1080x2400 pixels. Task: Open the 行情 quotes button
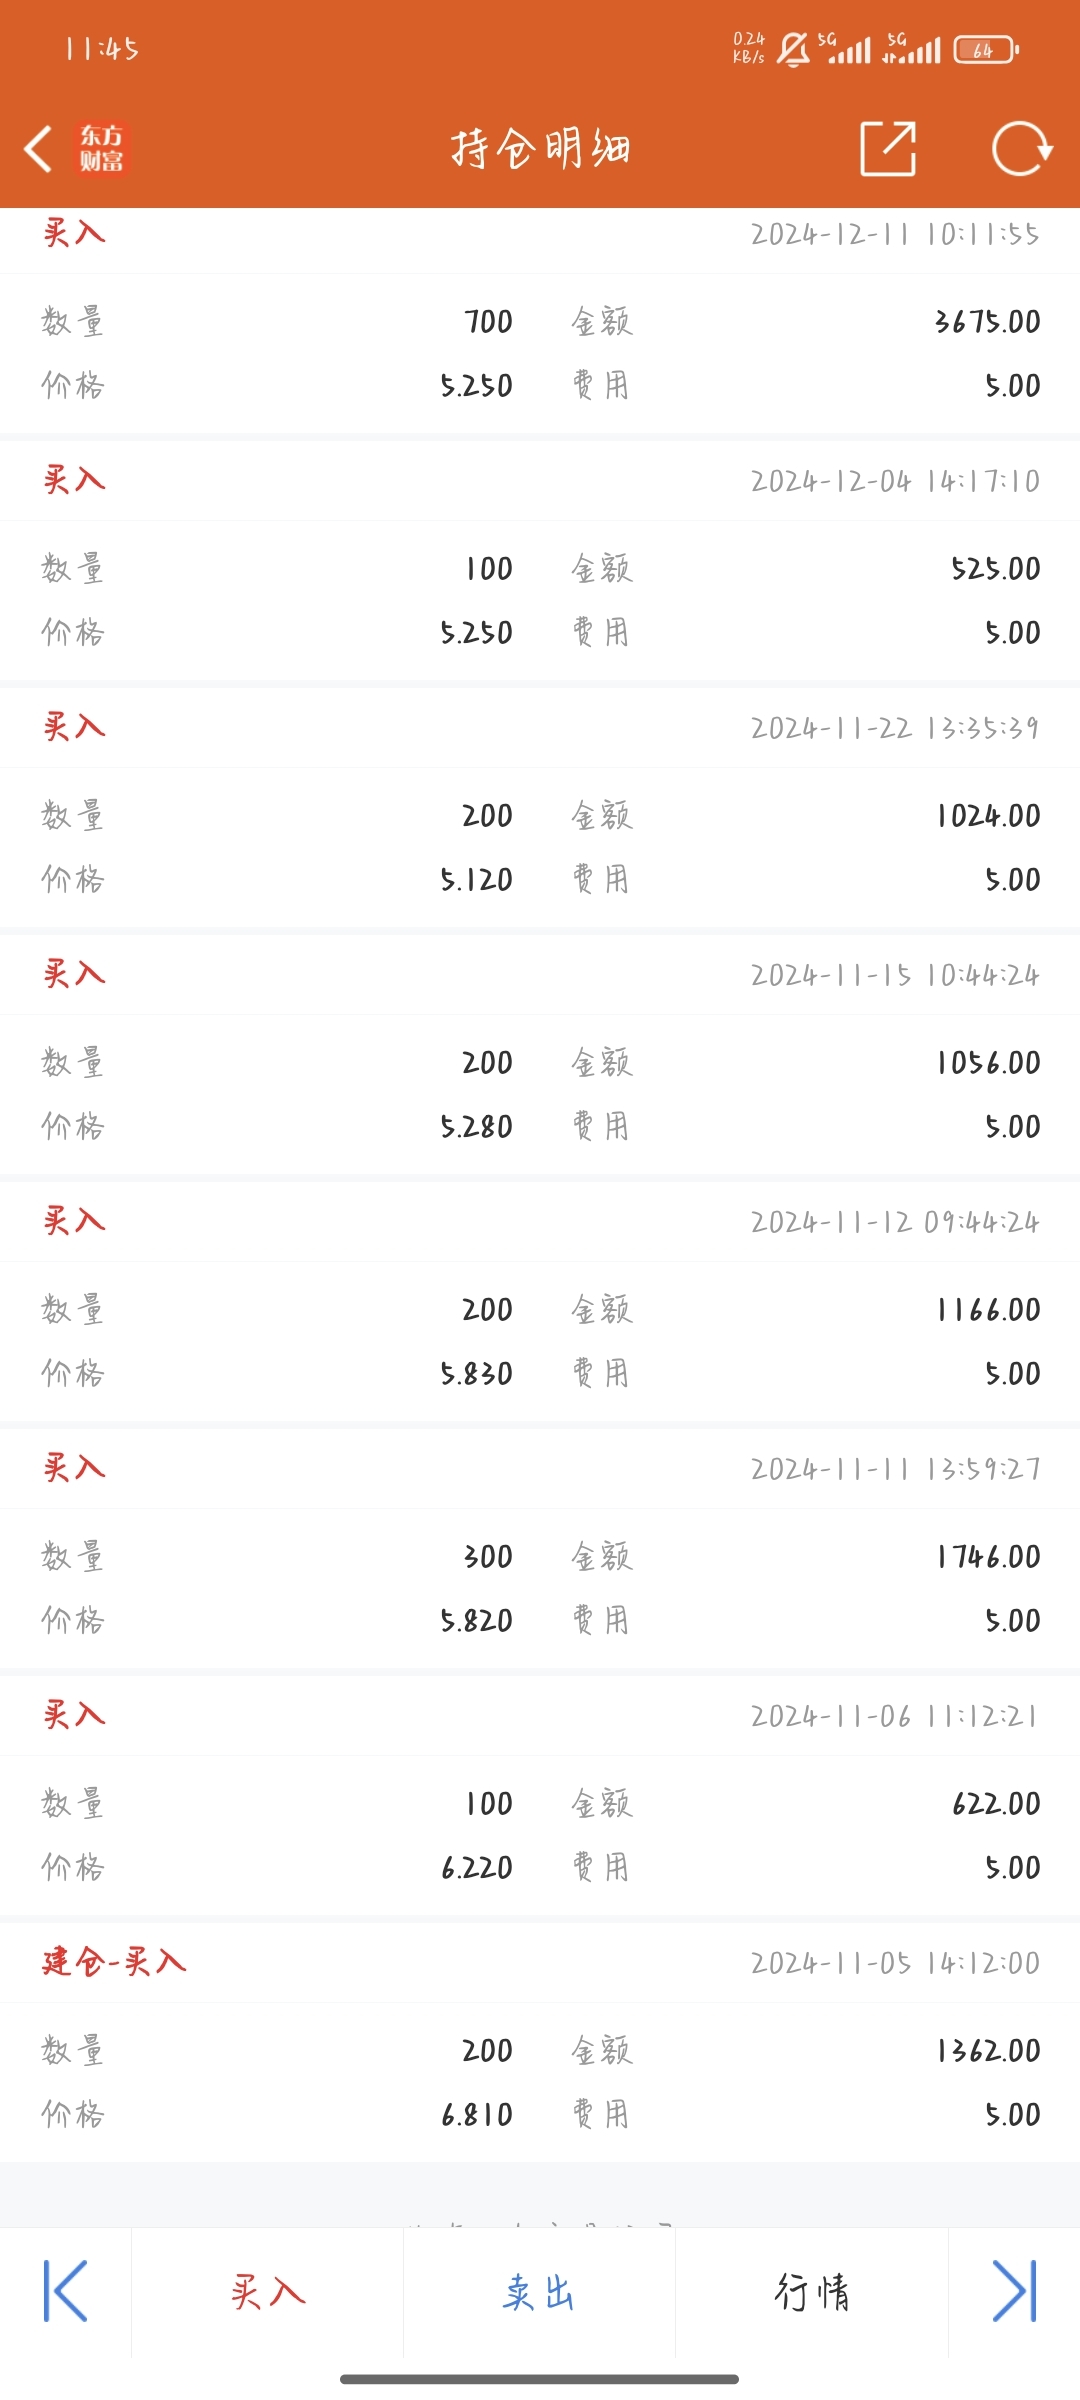(812, 2291)
